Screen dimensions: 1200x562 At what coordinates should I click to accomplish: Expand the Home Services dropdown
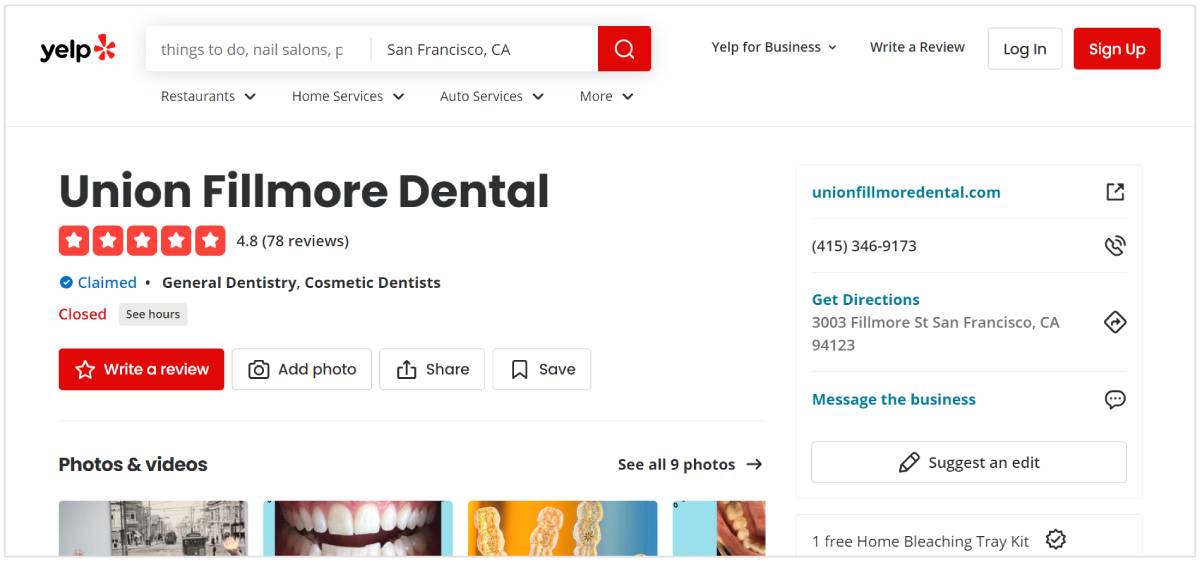click(348, 96)
